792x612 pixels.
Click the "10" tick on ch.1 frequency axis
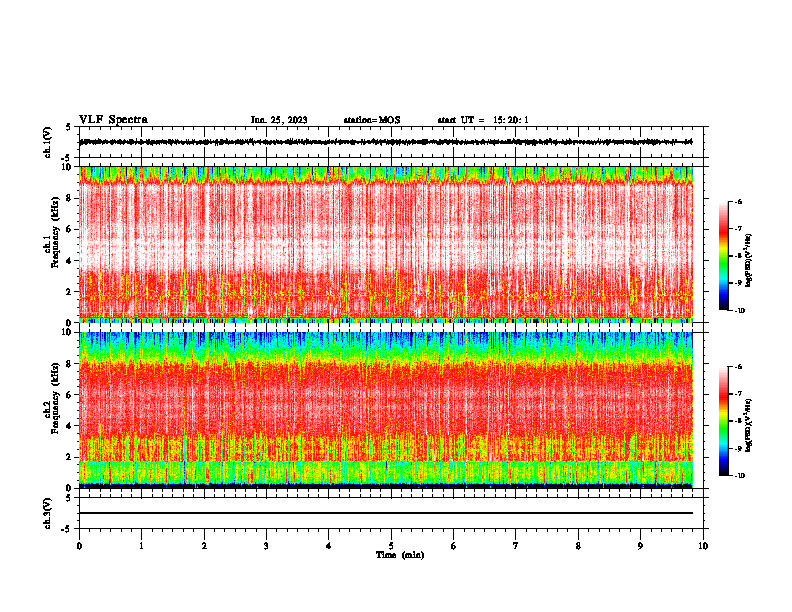coord(68,167)
